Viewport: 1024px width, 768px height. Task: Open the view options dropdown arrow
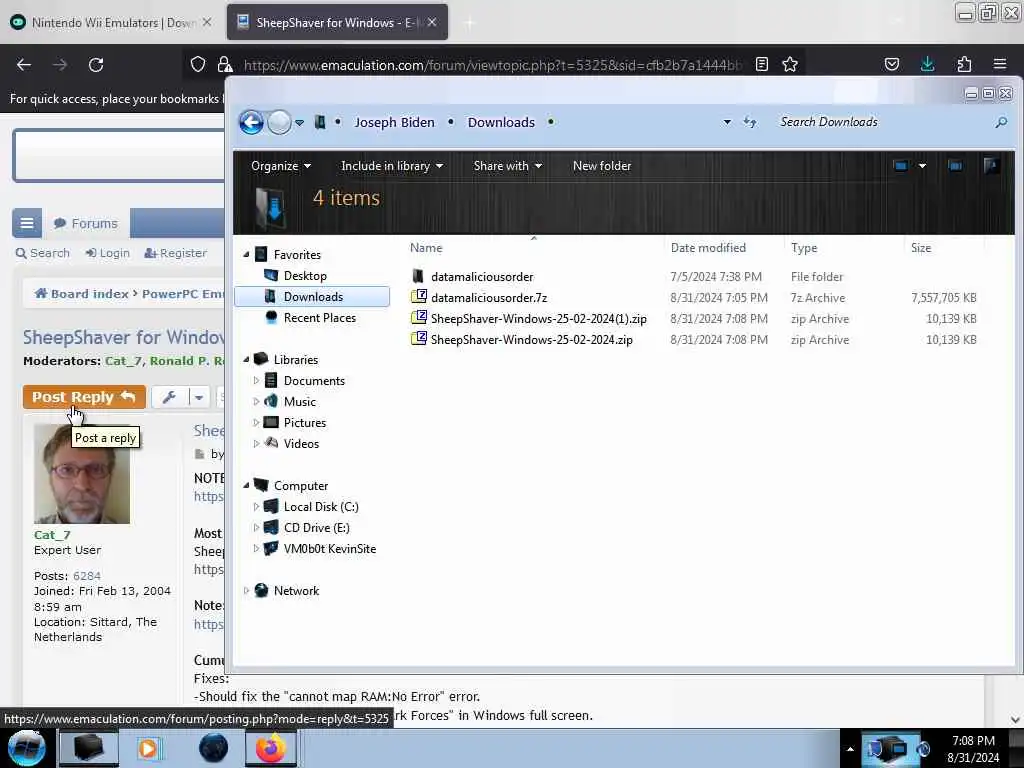point(922,166)
